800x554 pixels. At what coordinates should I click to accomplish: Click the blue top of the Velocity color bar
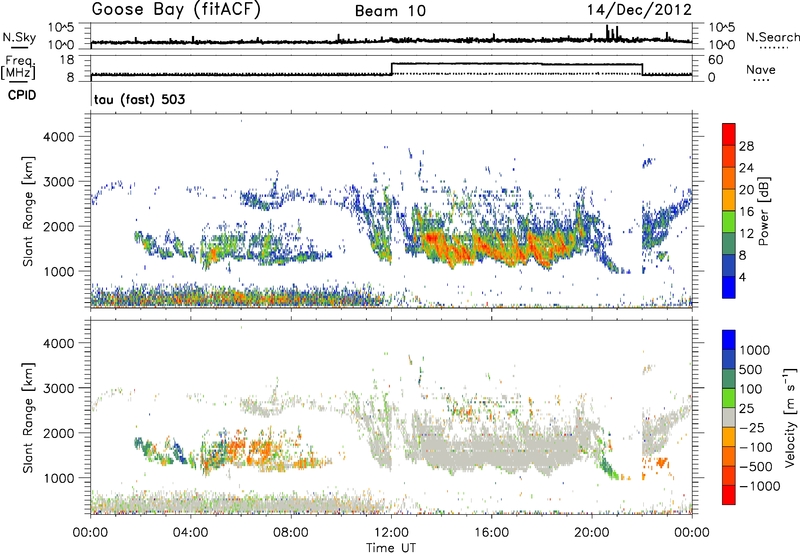click(x=729, y=340)
